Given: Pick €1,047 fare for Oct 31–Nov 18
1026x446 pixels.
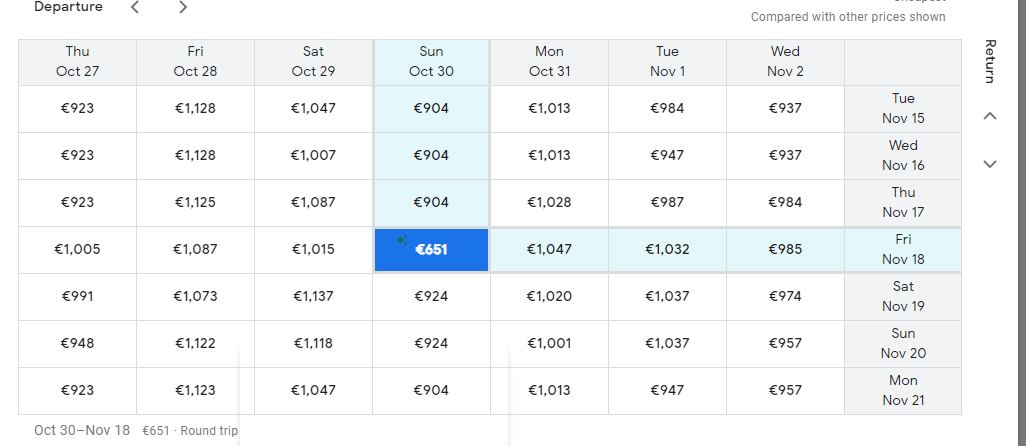Looking at the screenshot, I should 549,249.
